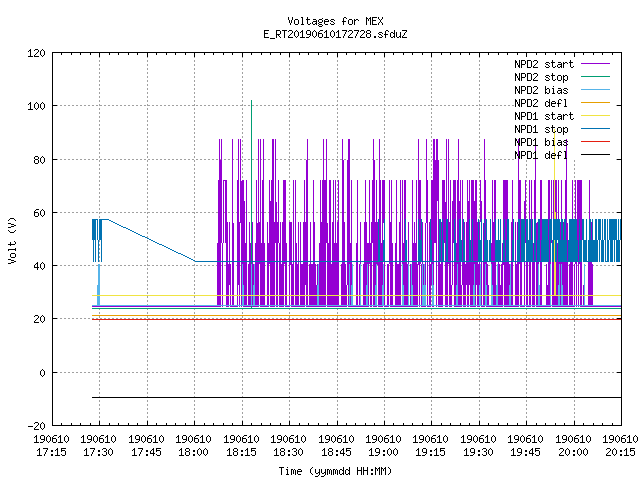This screenshot has width=640, height=480.
Task: Click the y-axis tick value -20
Action: [x=36, y=426]
